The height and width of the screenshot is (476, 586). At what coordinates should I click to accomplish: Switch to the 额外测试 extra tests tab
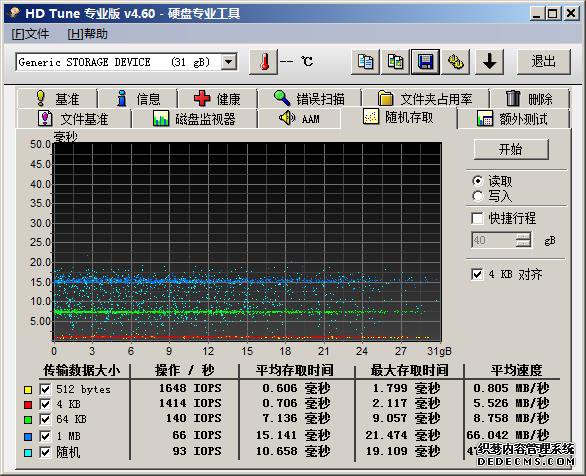pyautogui.click(x=513, y=119)
